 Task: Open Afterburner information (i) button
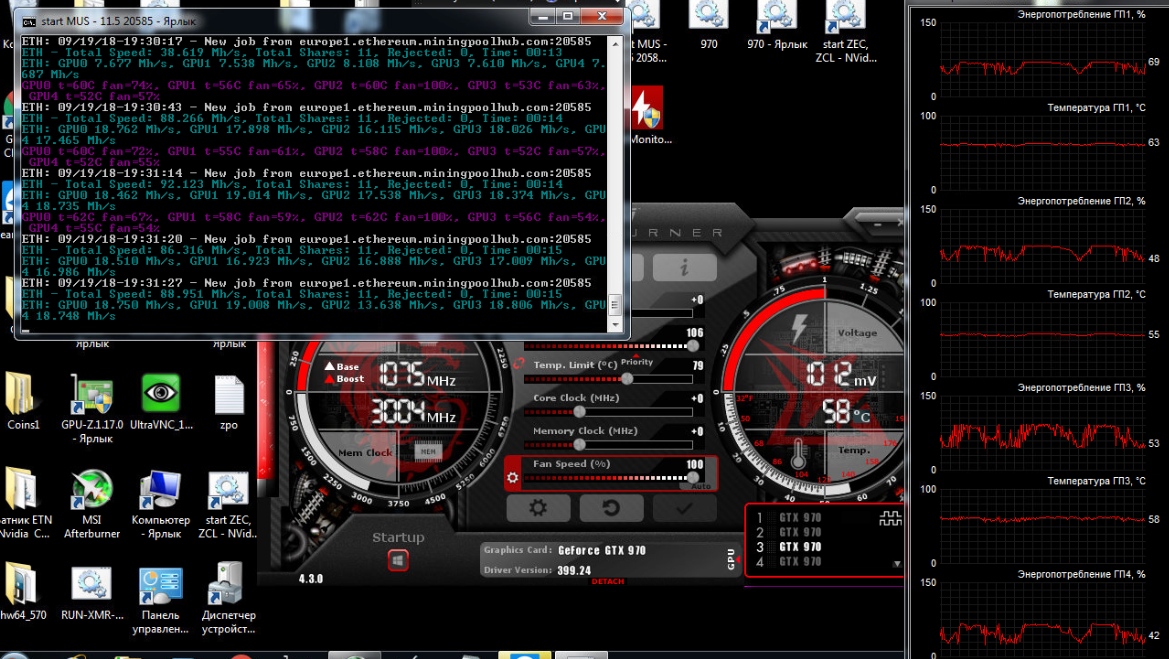684,268
